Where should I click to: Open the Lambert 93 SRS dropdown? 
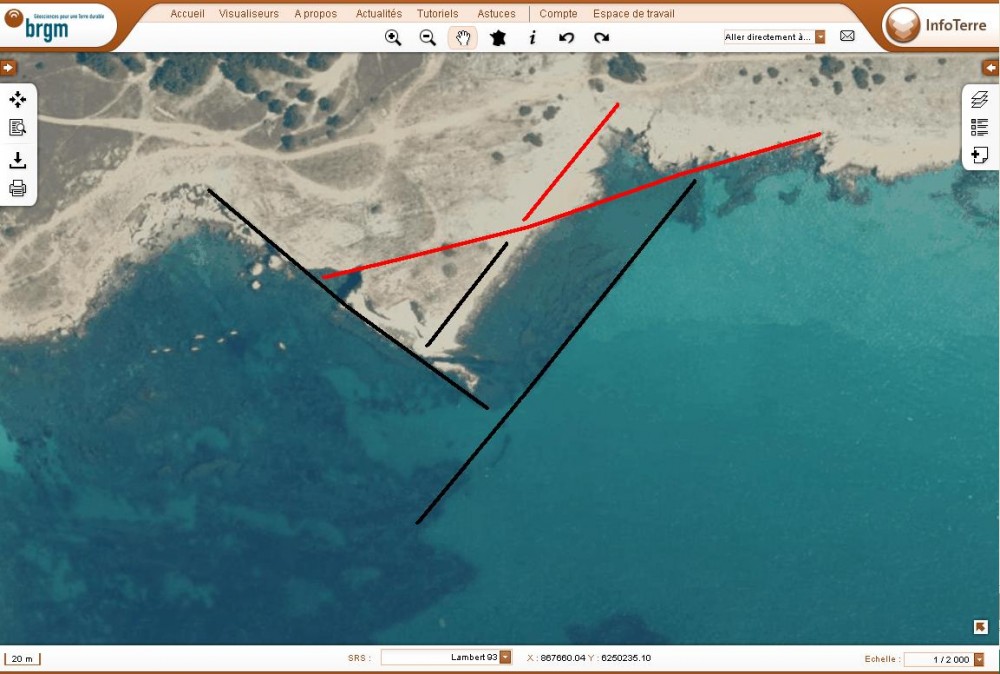505,657
